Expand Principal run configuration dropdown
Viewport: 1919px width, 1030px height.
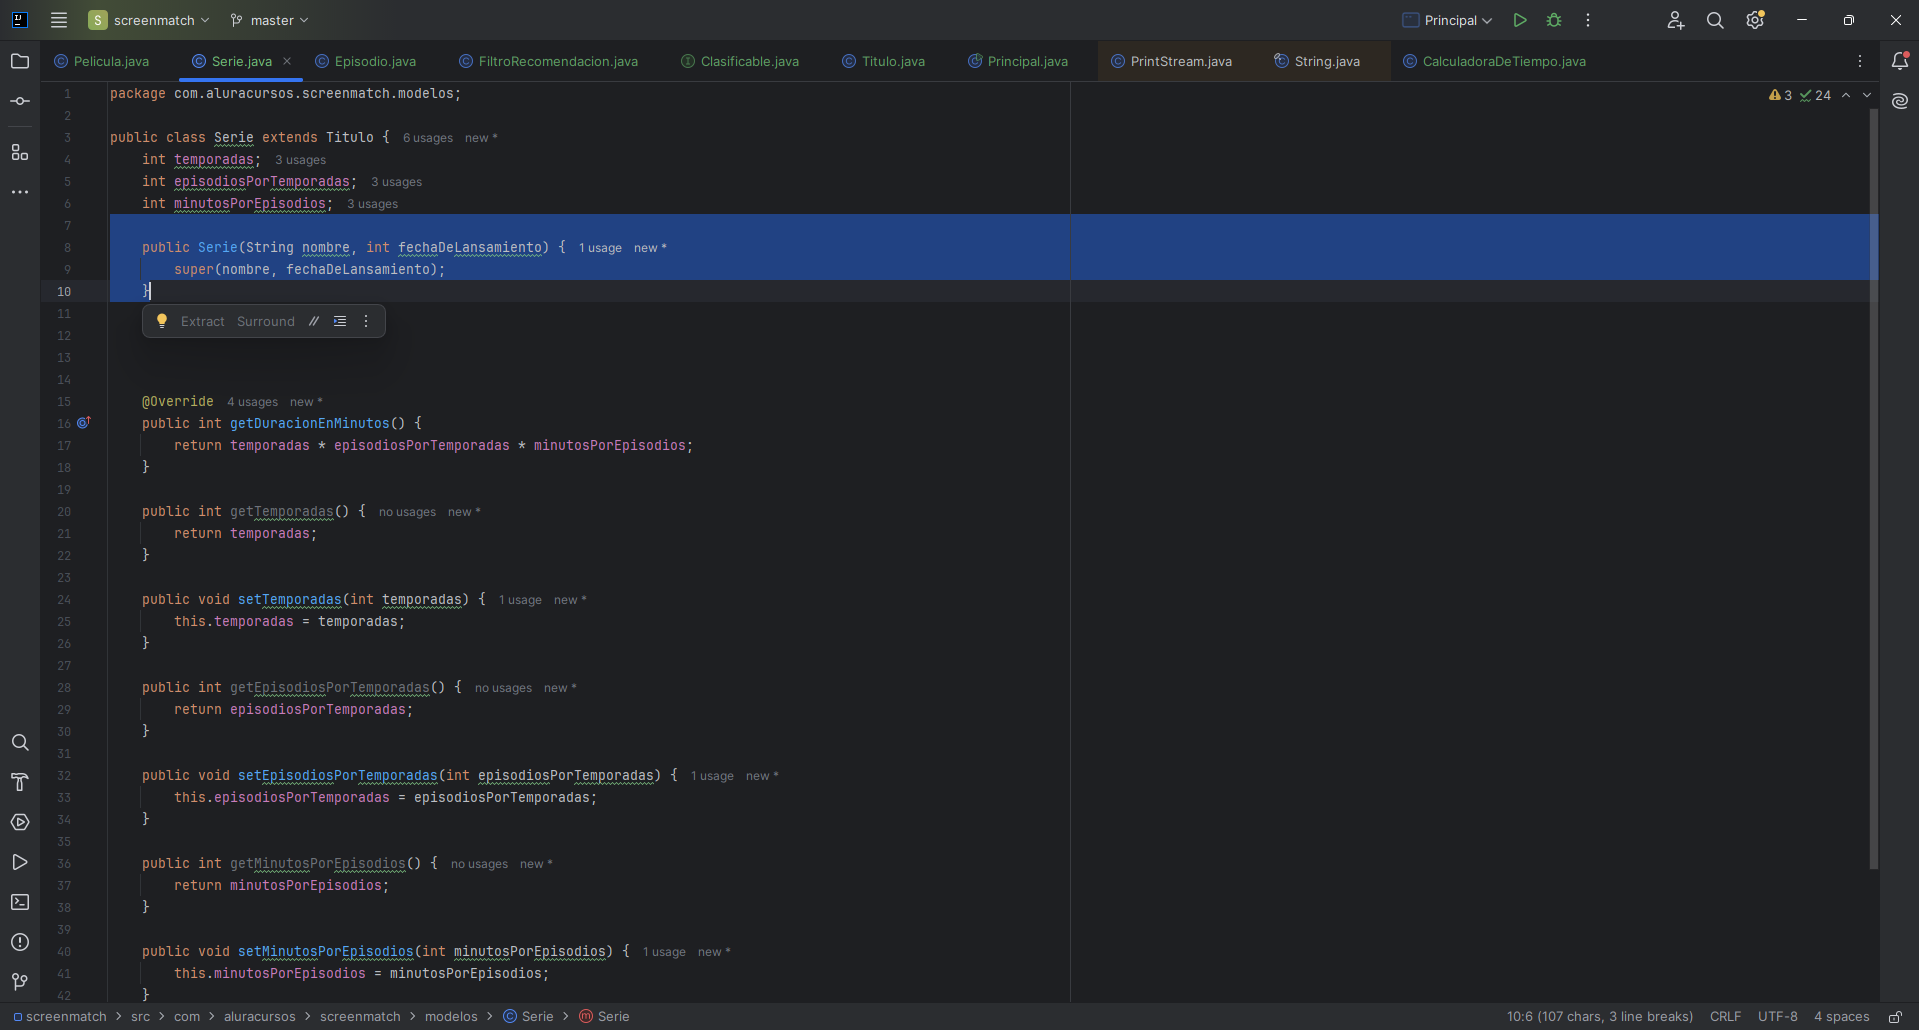[1447, 20]
